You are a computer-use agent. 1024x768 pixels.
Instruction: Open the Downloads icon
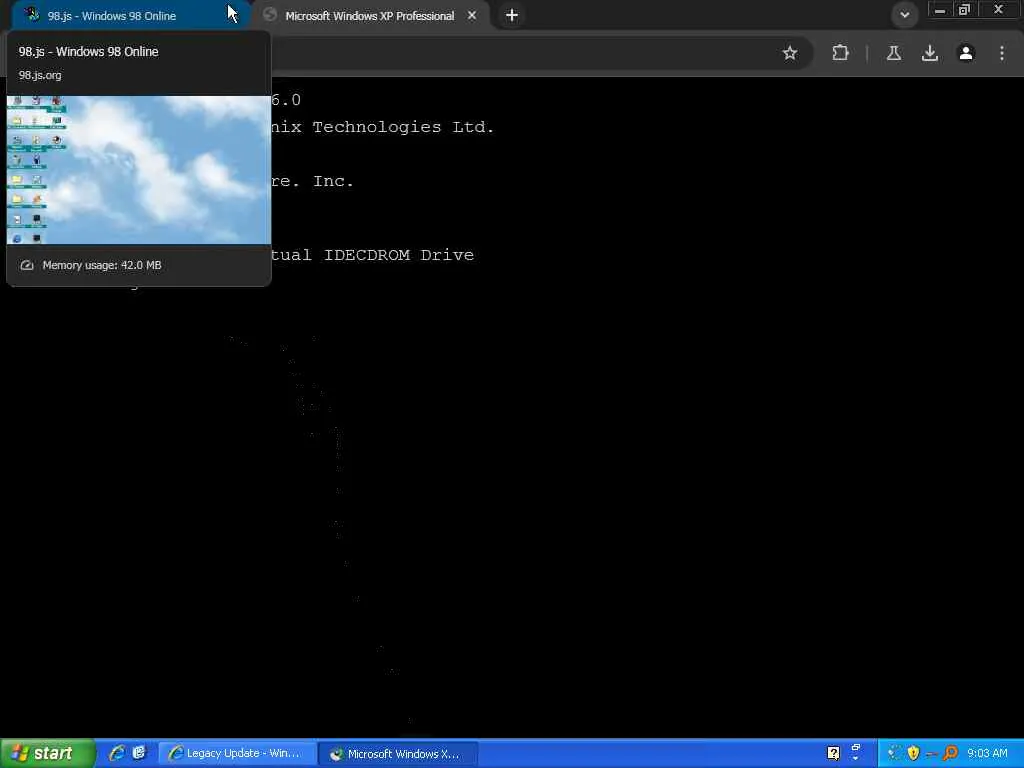click(x=930, y=53)
